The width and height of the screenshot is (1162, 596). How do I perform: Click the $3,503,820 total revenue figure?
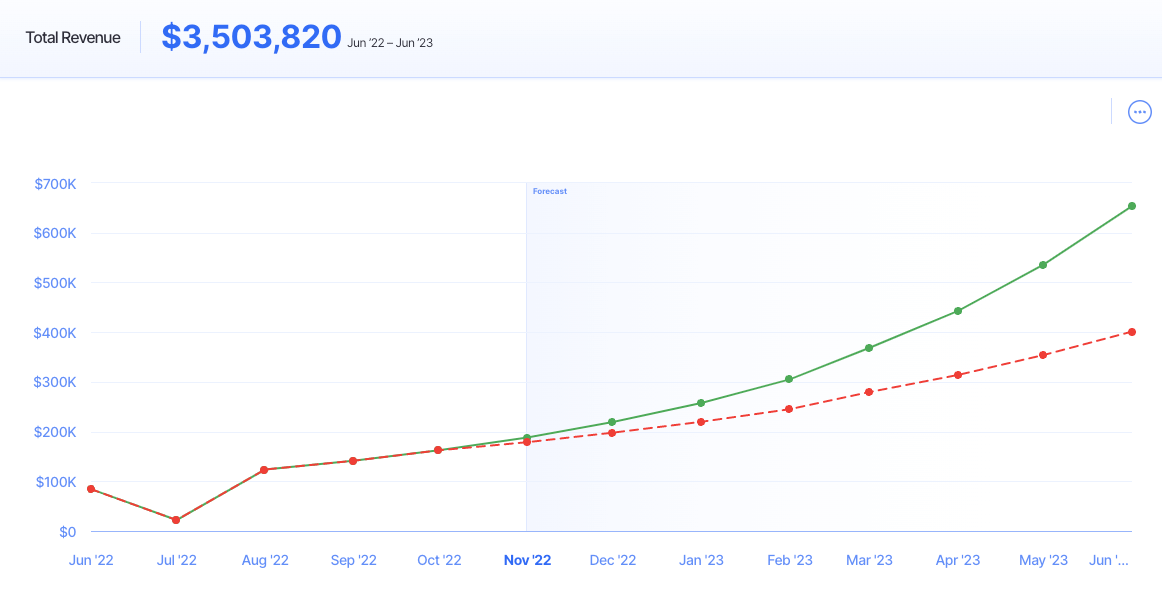pyautogui.click(x=251, y=38)
